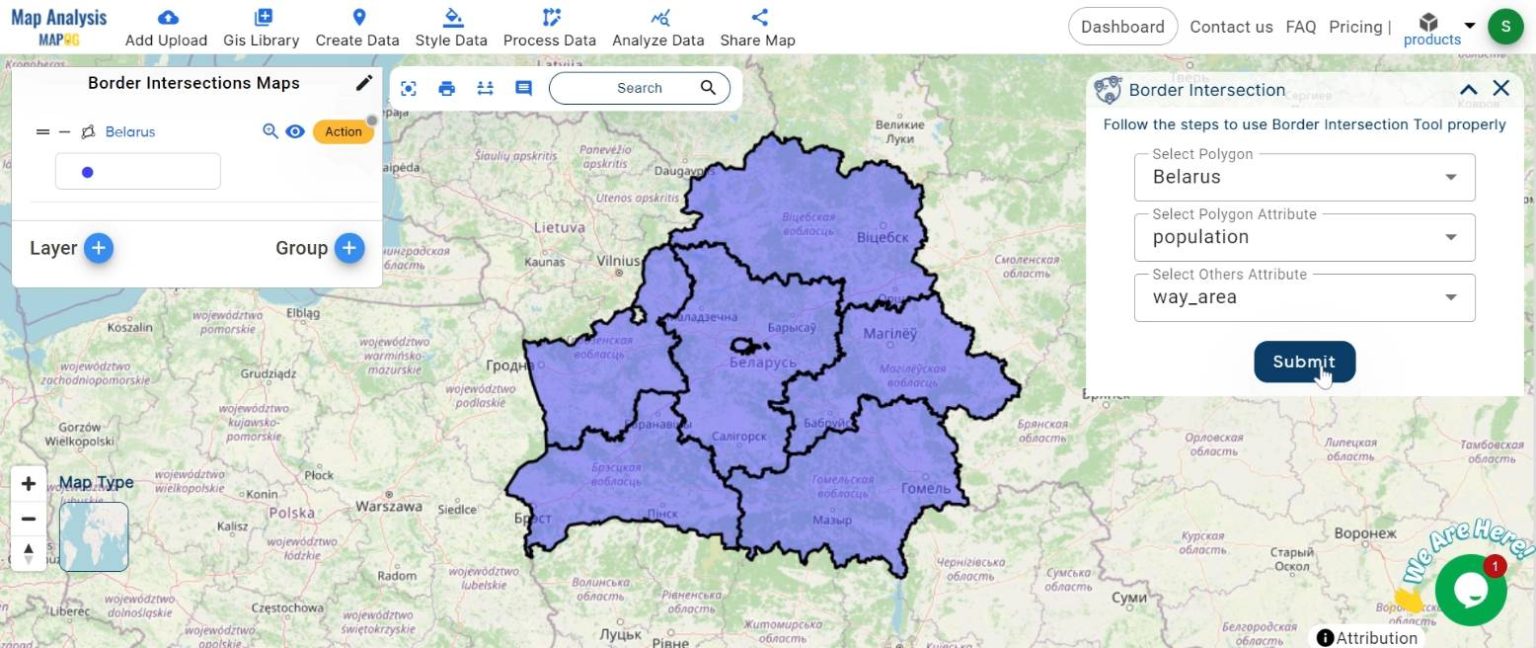
Task: Open the Process Data menu
Action: point(550,28)
